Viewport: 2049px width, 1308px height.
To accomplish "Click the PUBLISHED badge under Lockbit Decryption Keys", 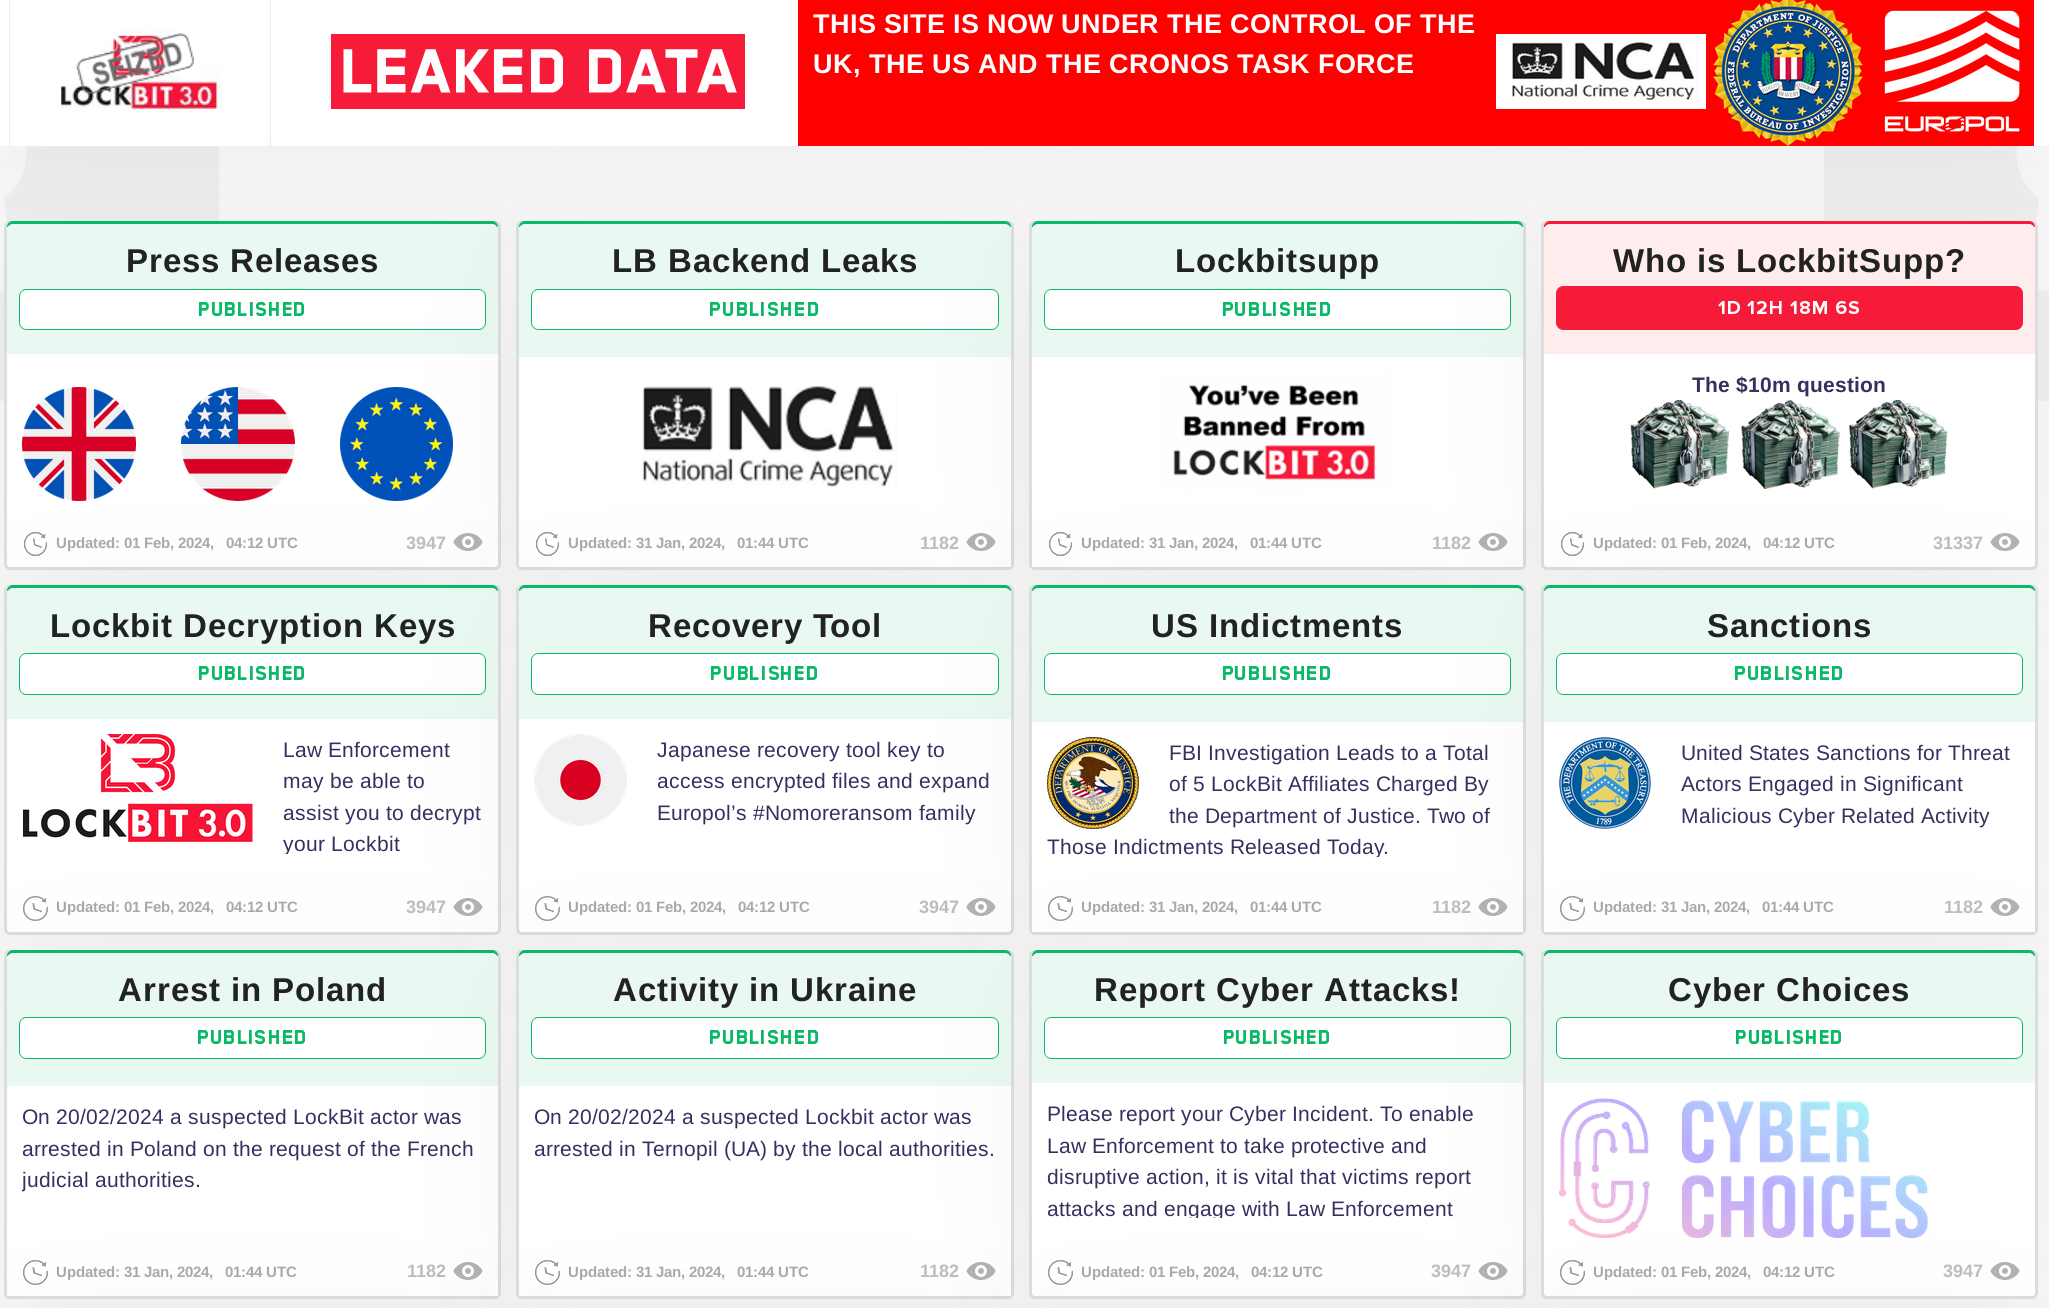I will 251,673.
